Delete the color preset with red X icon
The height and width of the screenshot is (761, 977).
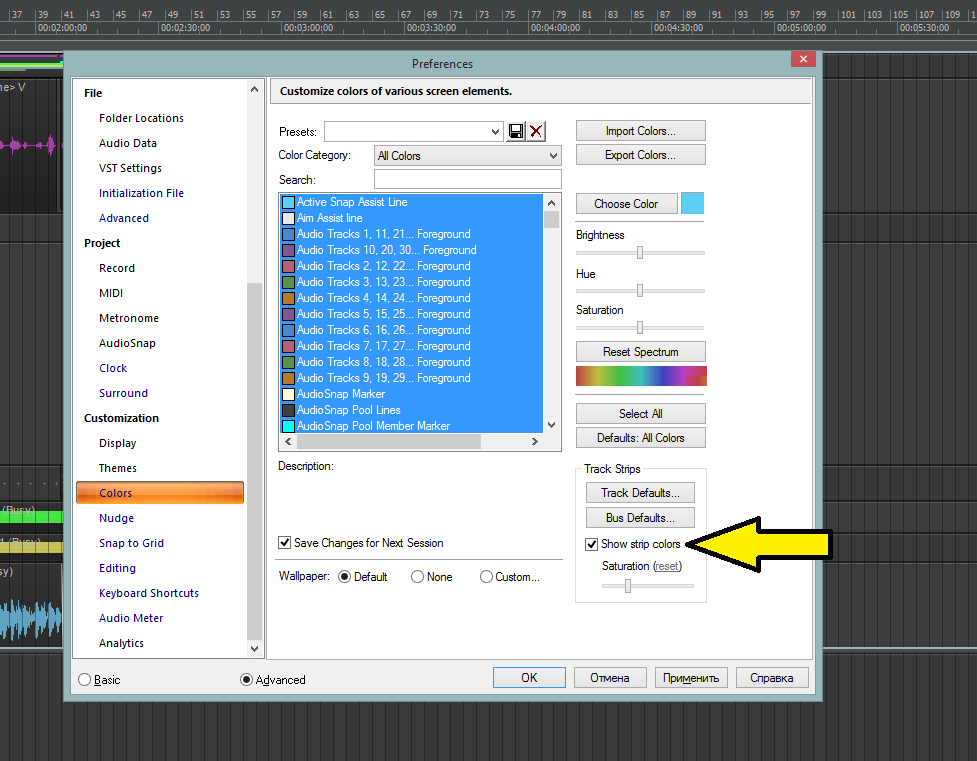pyautogui.click(x=536, y=132)
